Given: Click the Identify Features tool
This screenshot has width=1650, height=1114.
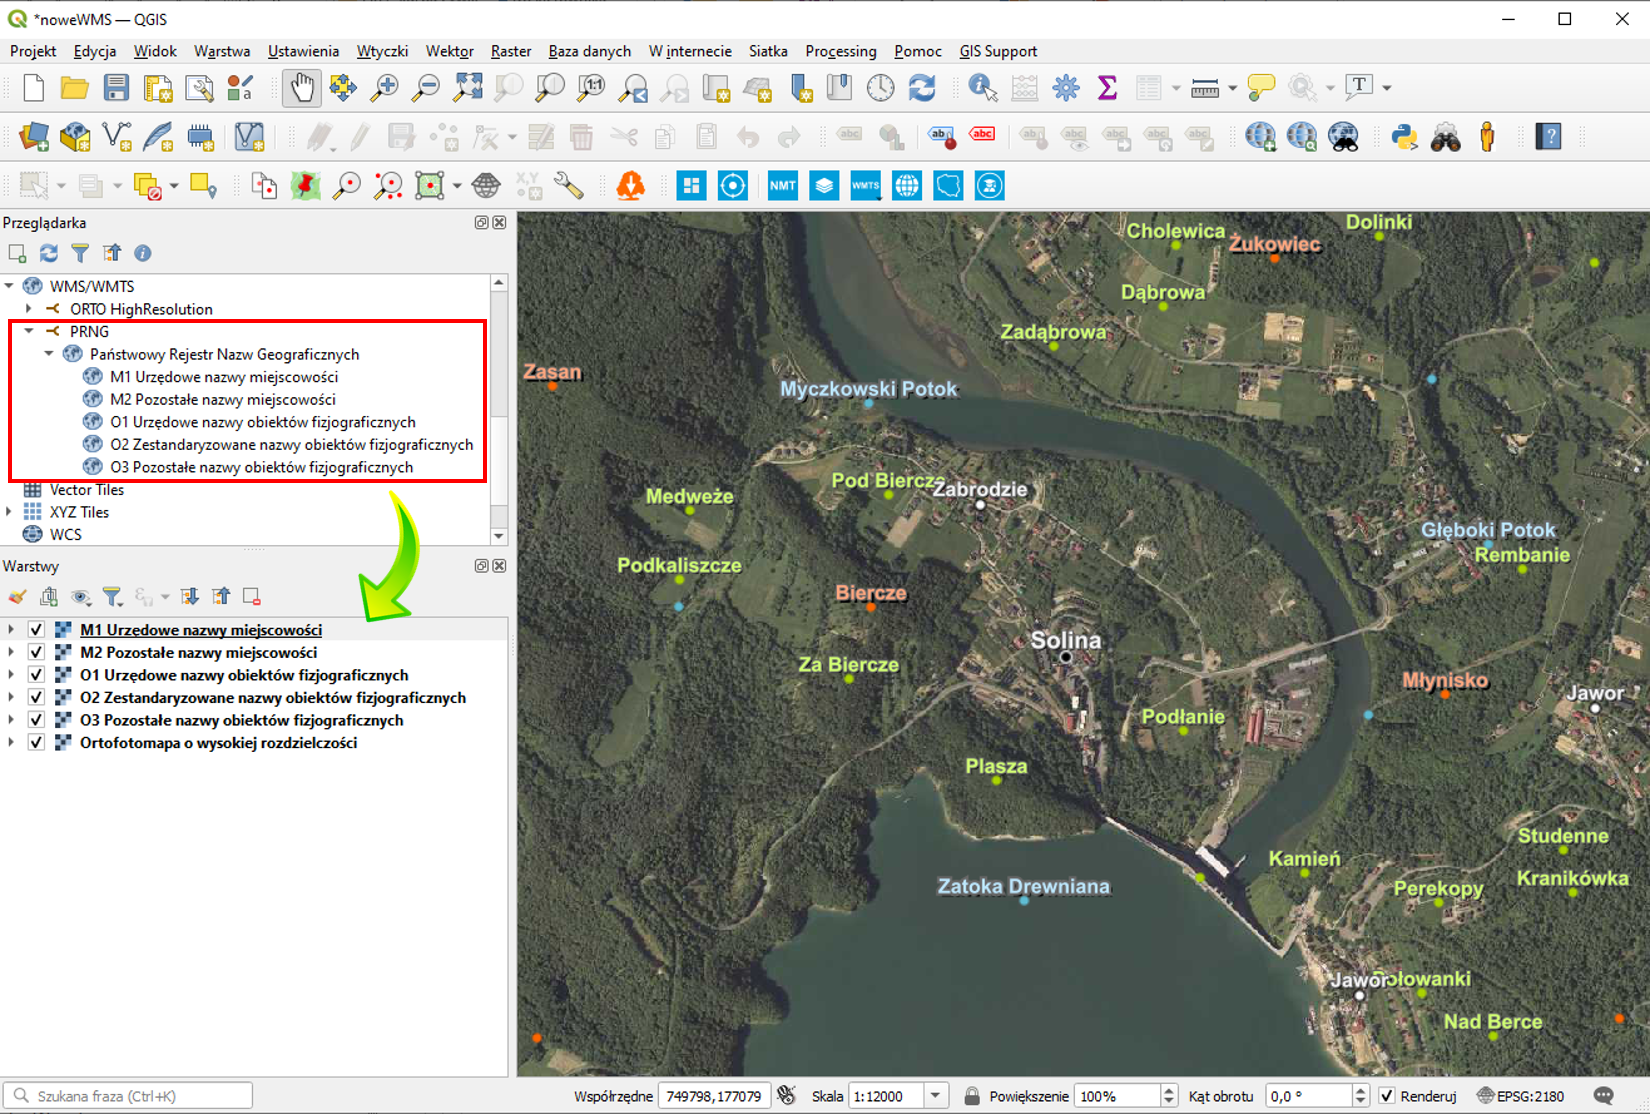Looking at the screenshot, I should click(982, 88).
